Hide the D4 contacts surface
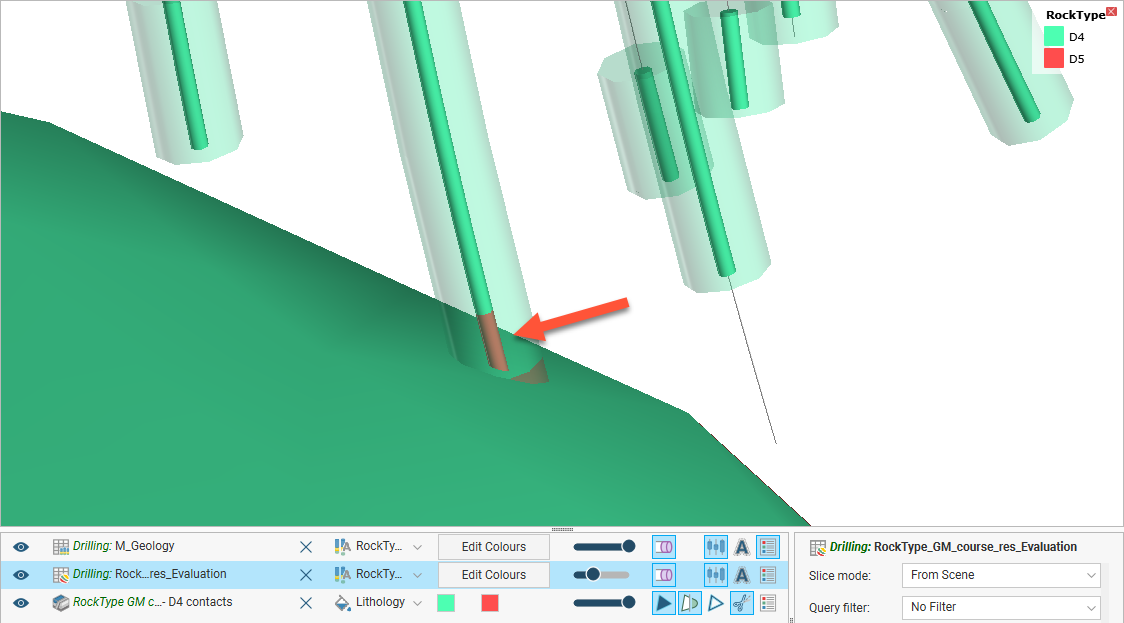 (x=21, y=603)
